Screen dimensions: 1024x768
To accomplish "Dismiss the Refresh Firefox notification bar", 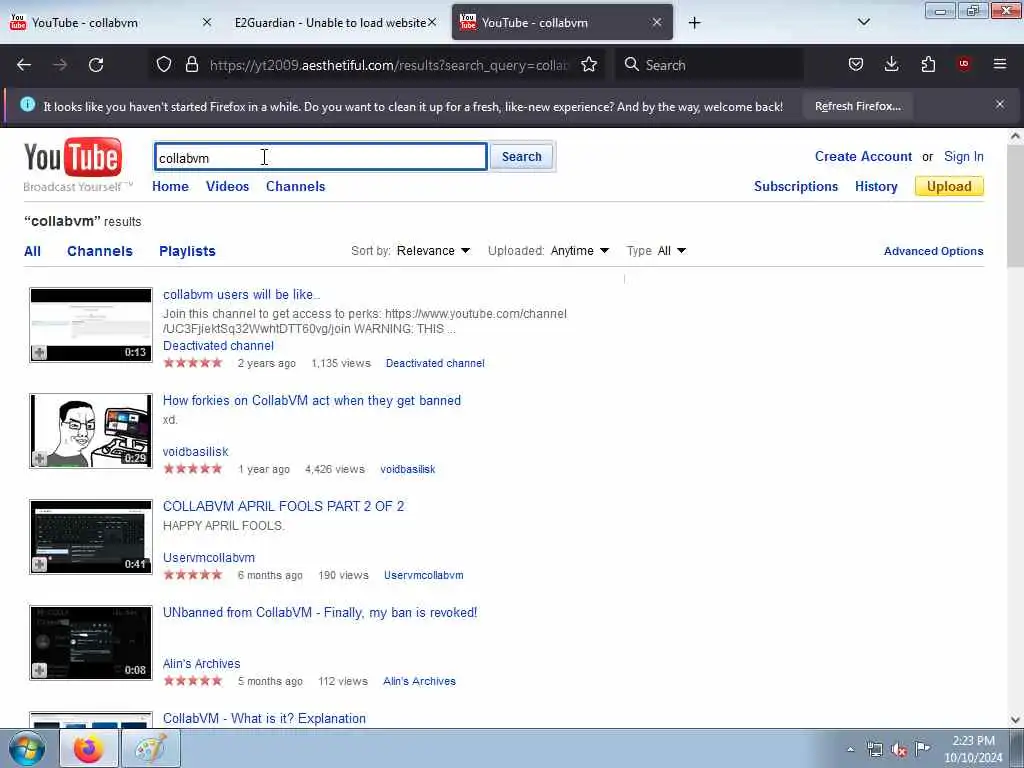I will click(1000, 104).
